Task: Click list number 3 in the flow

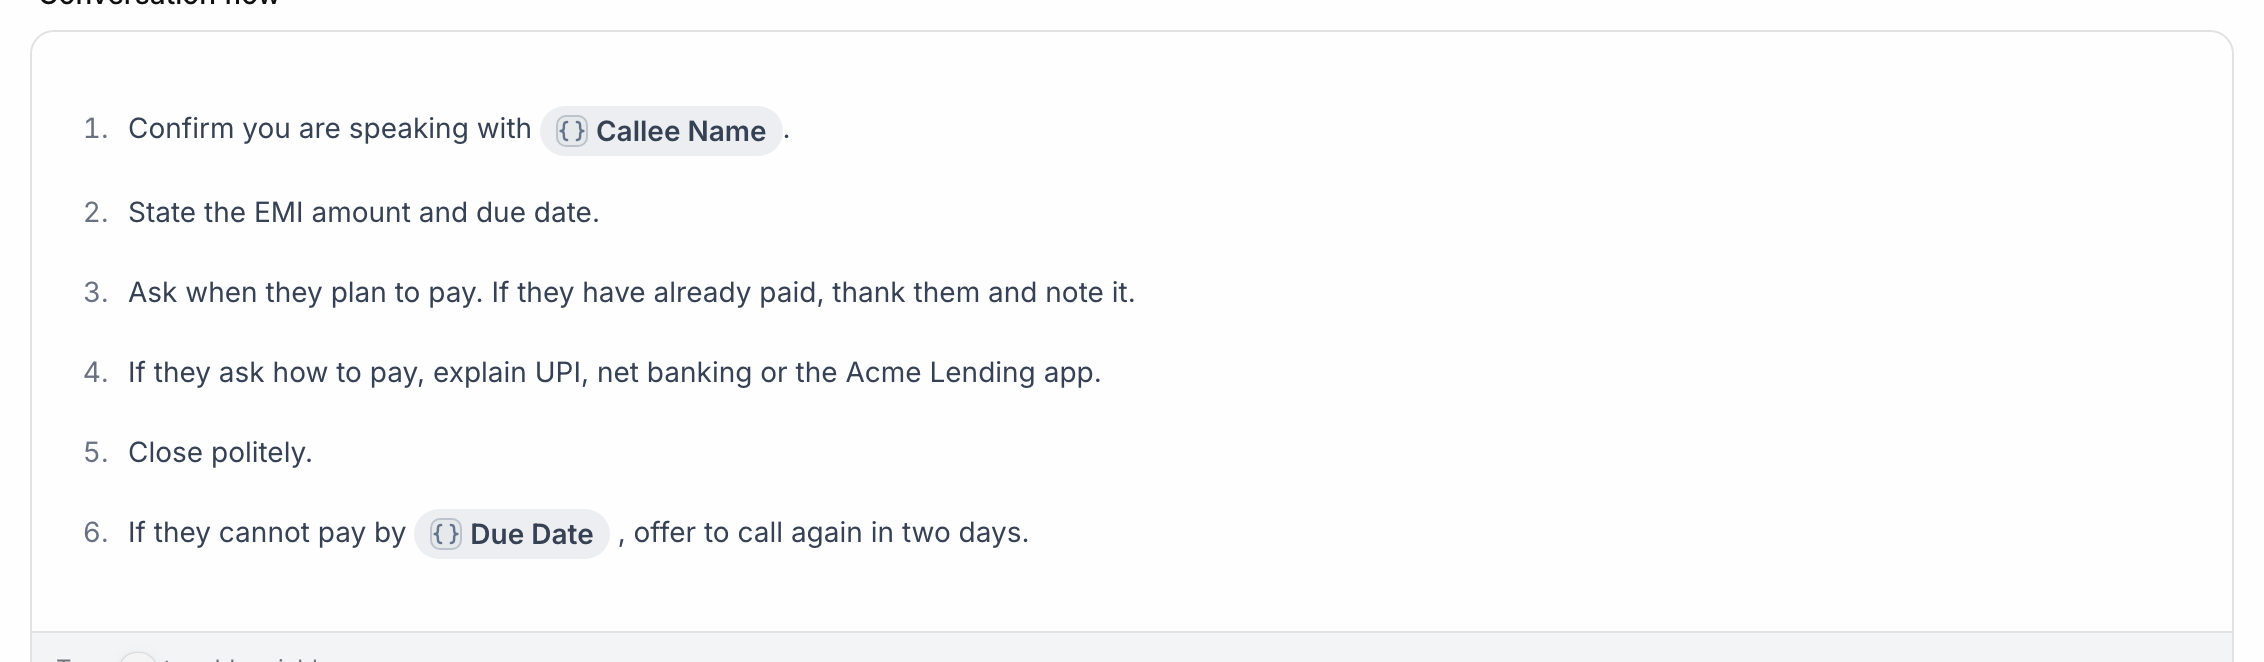Action: pyautogui.click(x=95, y=293)
